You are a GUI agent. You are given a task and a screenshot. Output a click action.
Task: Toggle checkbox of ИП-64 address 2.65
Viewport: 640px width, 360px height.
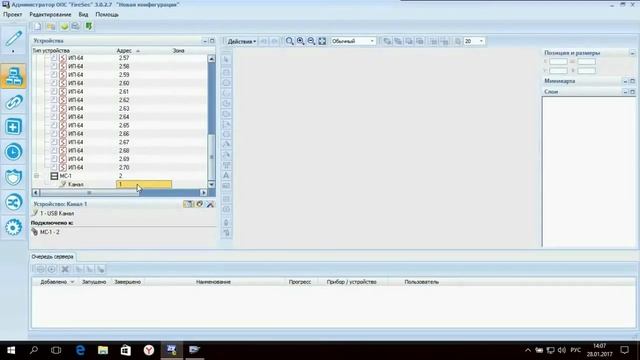[54, 125]
